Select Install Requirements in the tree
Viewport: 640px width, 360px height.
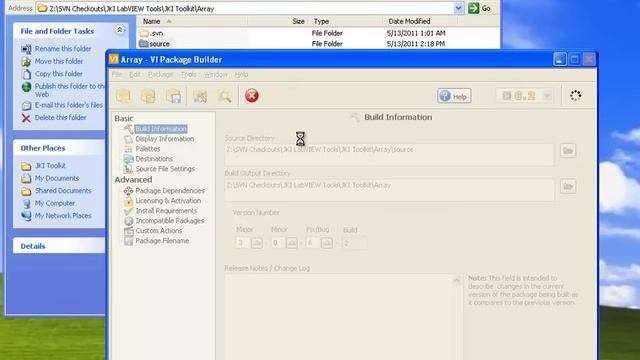coord(166,211)
